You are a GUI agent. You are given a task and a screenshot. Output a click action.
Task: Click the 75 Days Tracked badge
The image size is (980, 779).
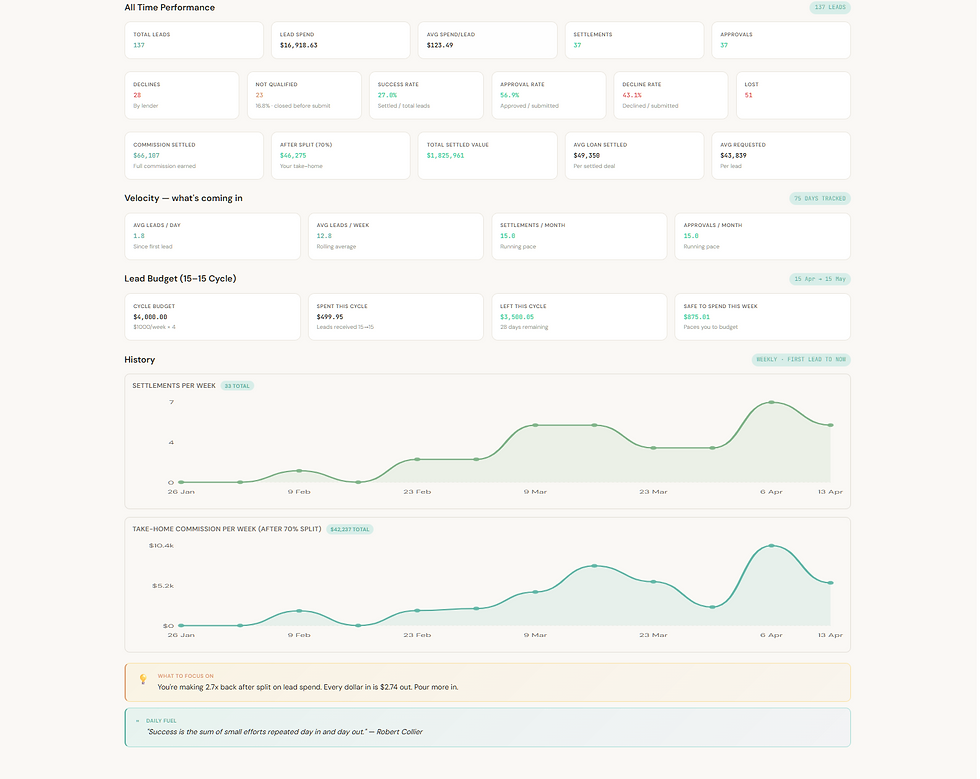click(819, 198)
